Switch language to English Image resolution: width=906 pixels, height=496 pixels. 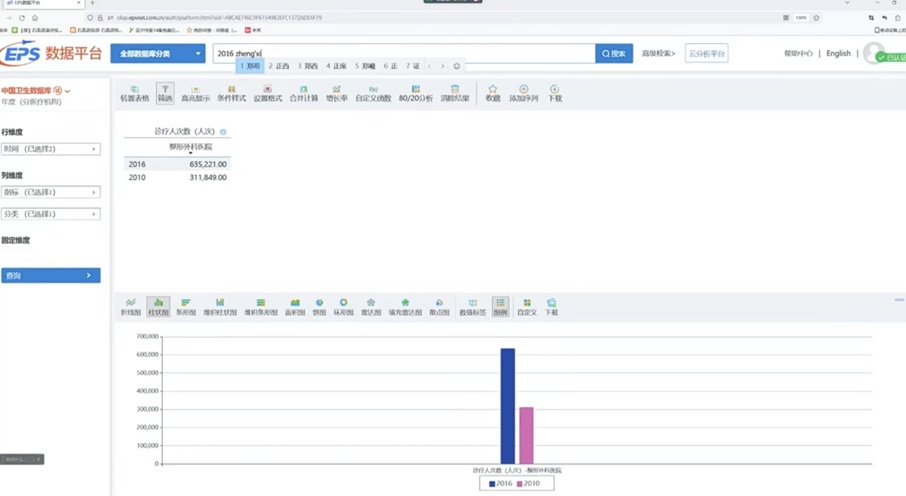pos(838,53)
